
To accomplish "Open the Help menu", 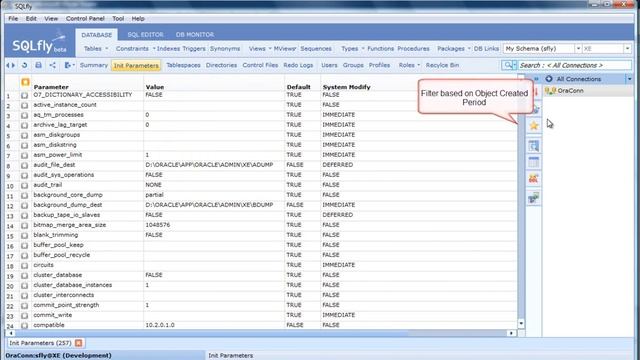I will click(138, 18).
